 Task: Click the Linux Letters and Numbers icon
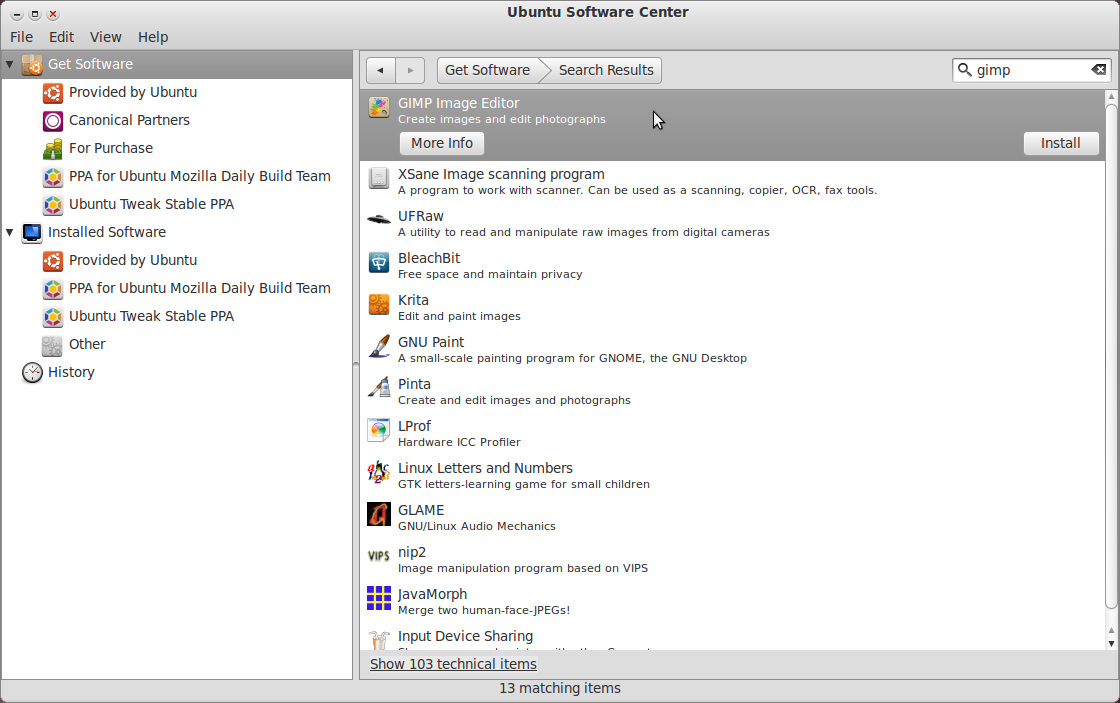379,472
